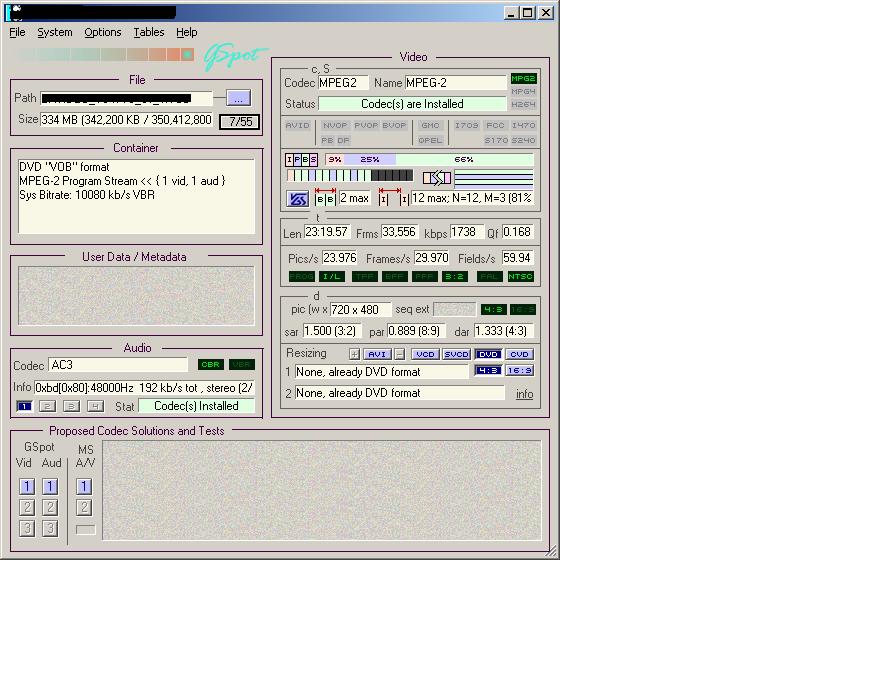The image size is (887, 683).
Task: Click the 23.976 Pics/s value
Action: pos(339,258)
